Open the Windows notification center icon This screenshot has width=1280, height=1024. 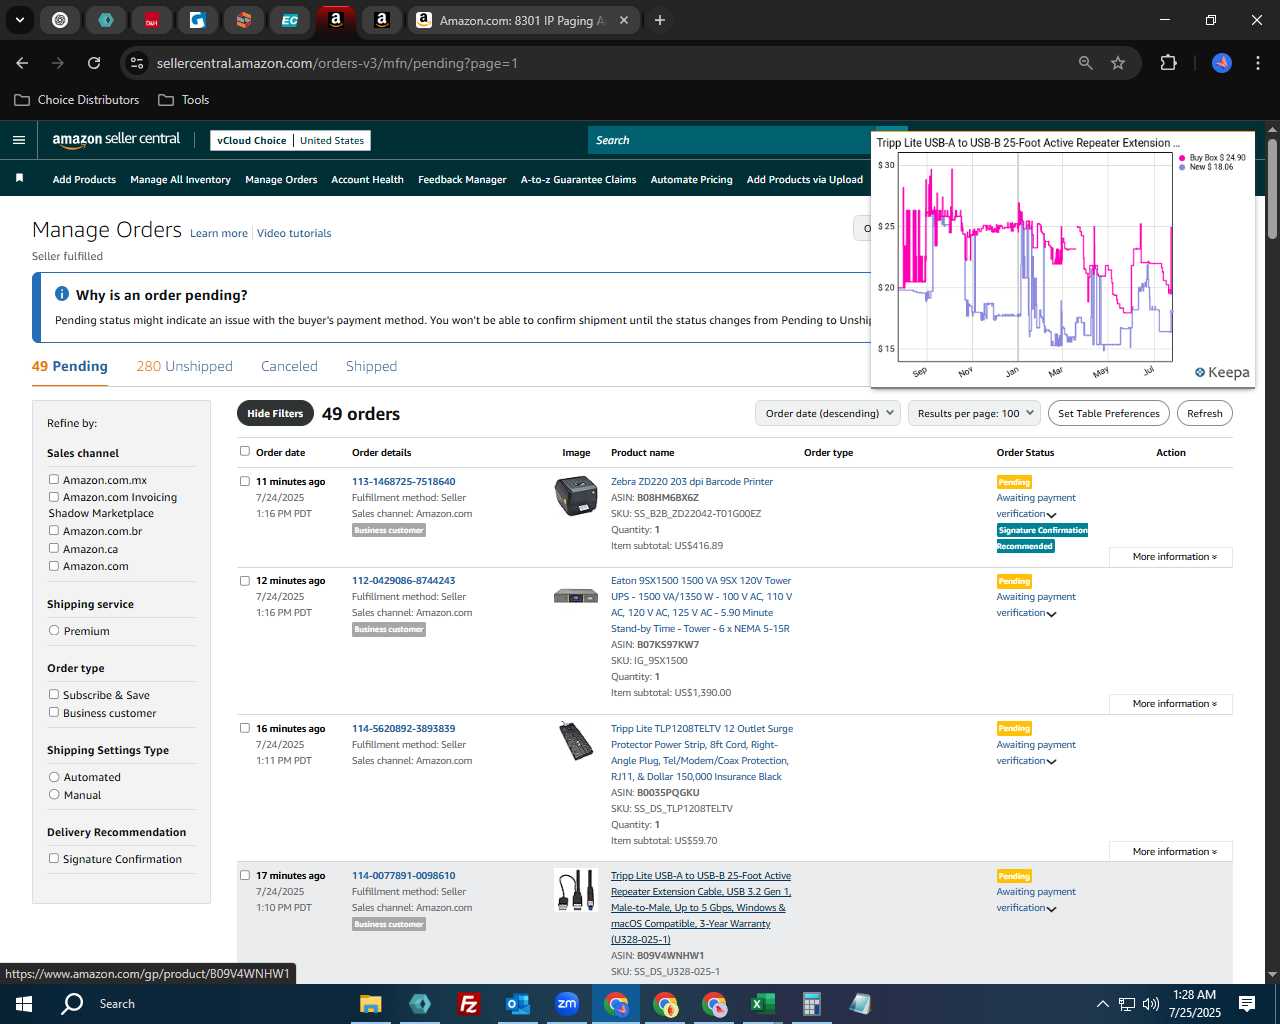pos(1247,1003)
